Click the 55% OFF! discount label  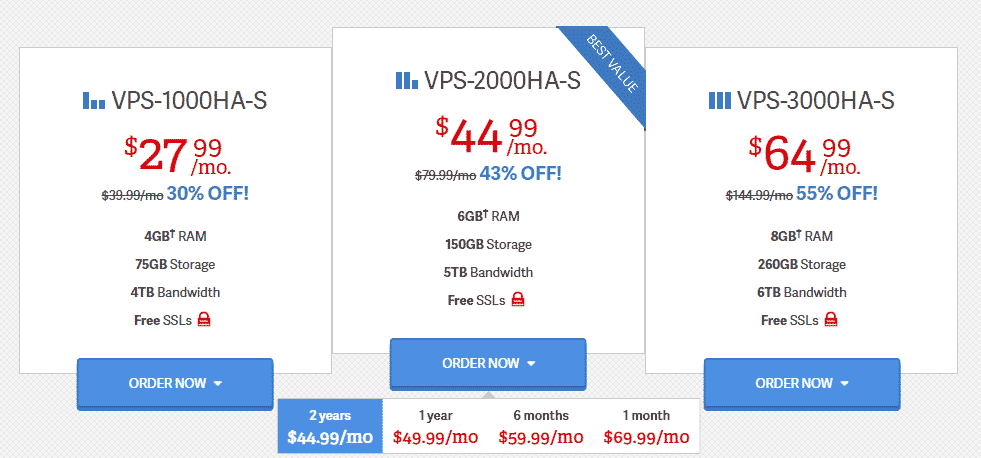tap(834, 193)
